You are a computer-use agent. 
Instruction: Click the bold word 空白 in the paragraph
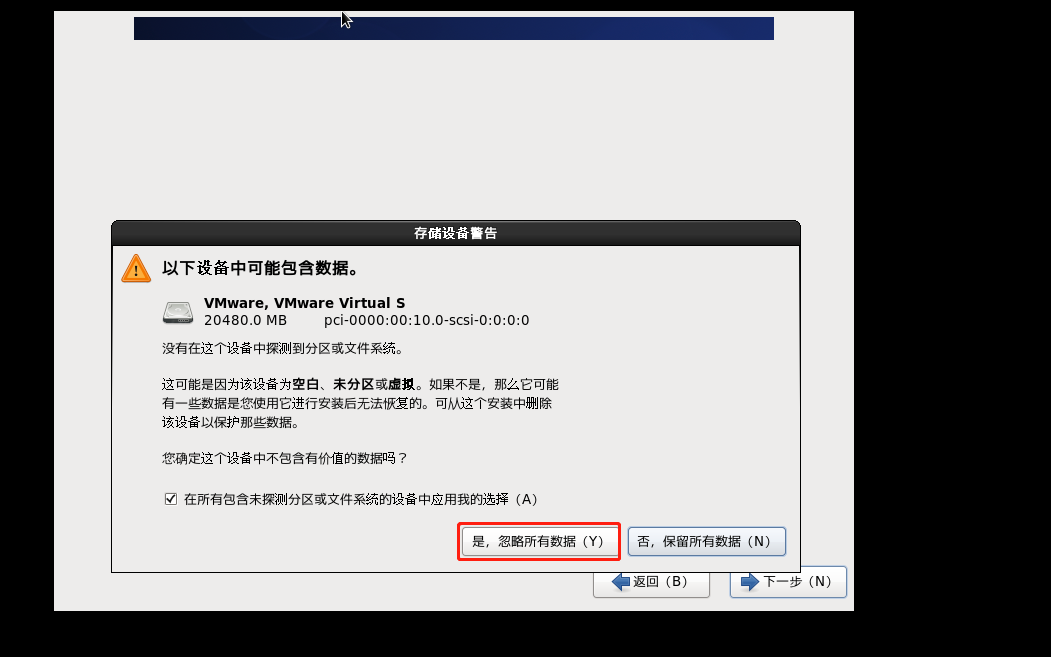306,384
